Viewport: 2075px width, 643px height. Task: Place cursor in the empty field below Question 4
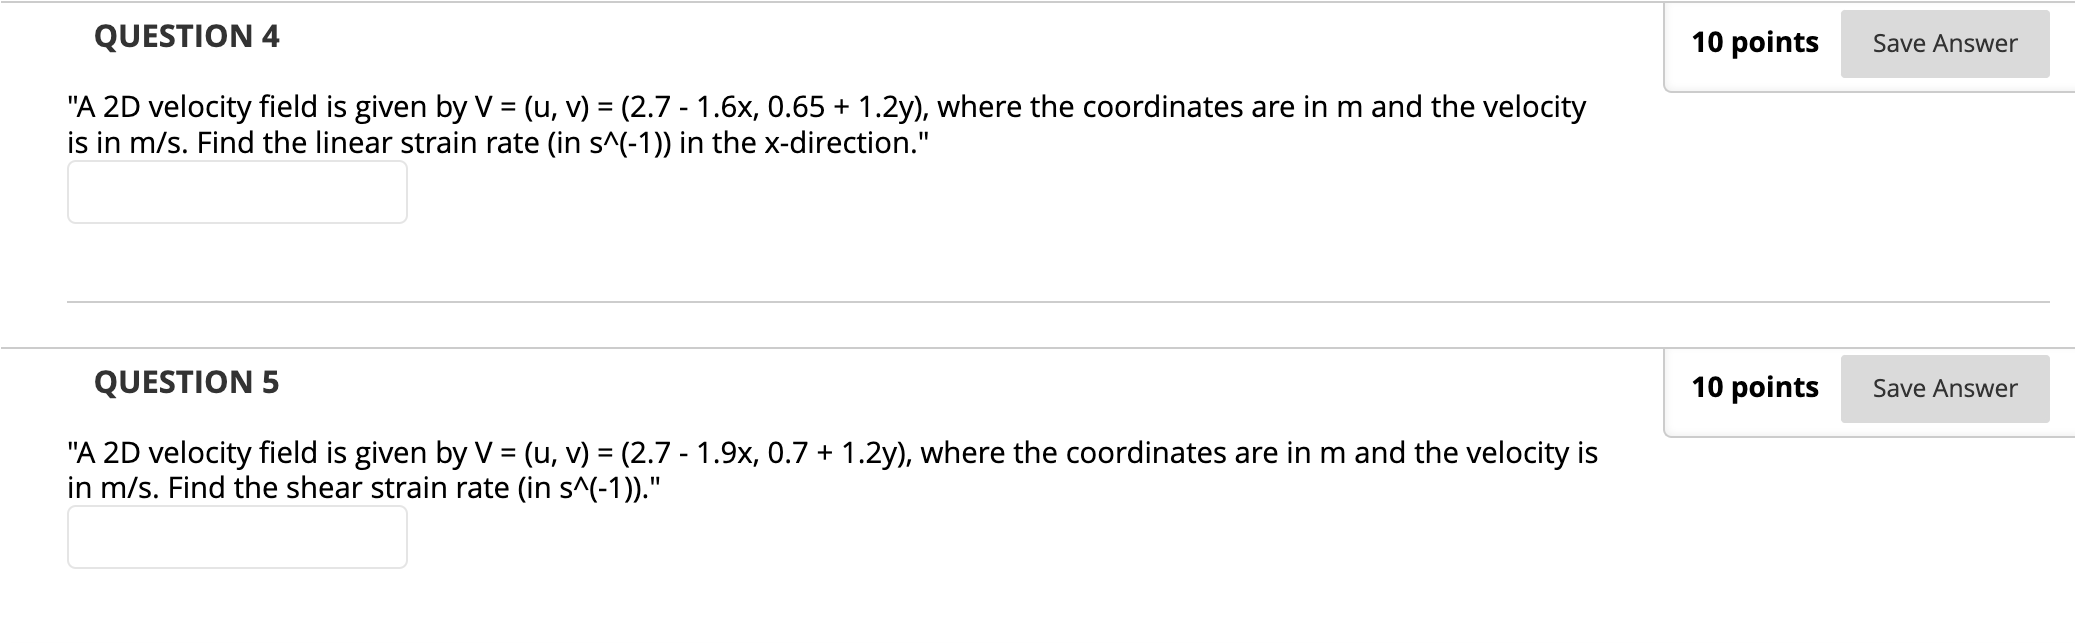click(236, 190)
